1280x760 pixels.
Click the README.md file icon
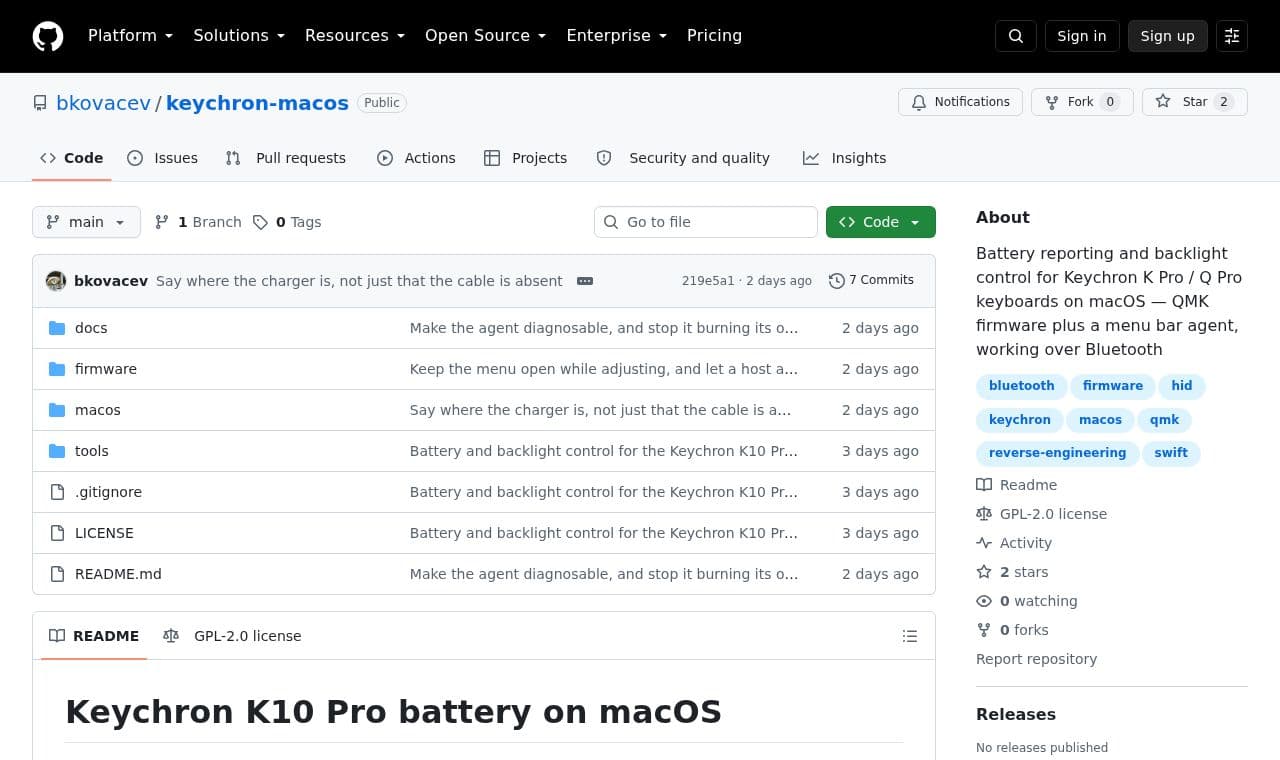click(57, 574)
